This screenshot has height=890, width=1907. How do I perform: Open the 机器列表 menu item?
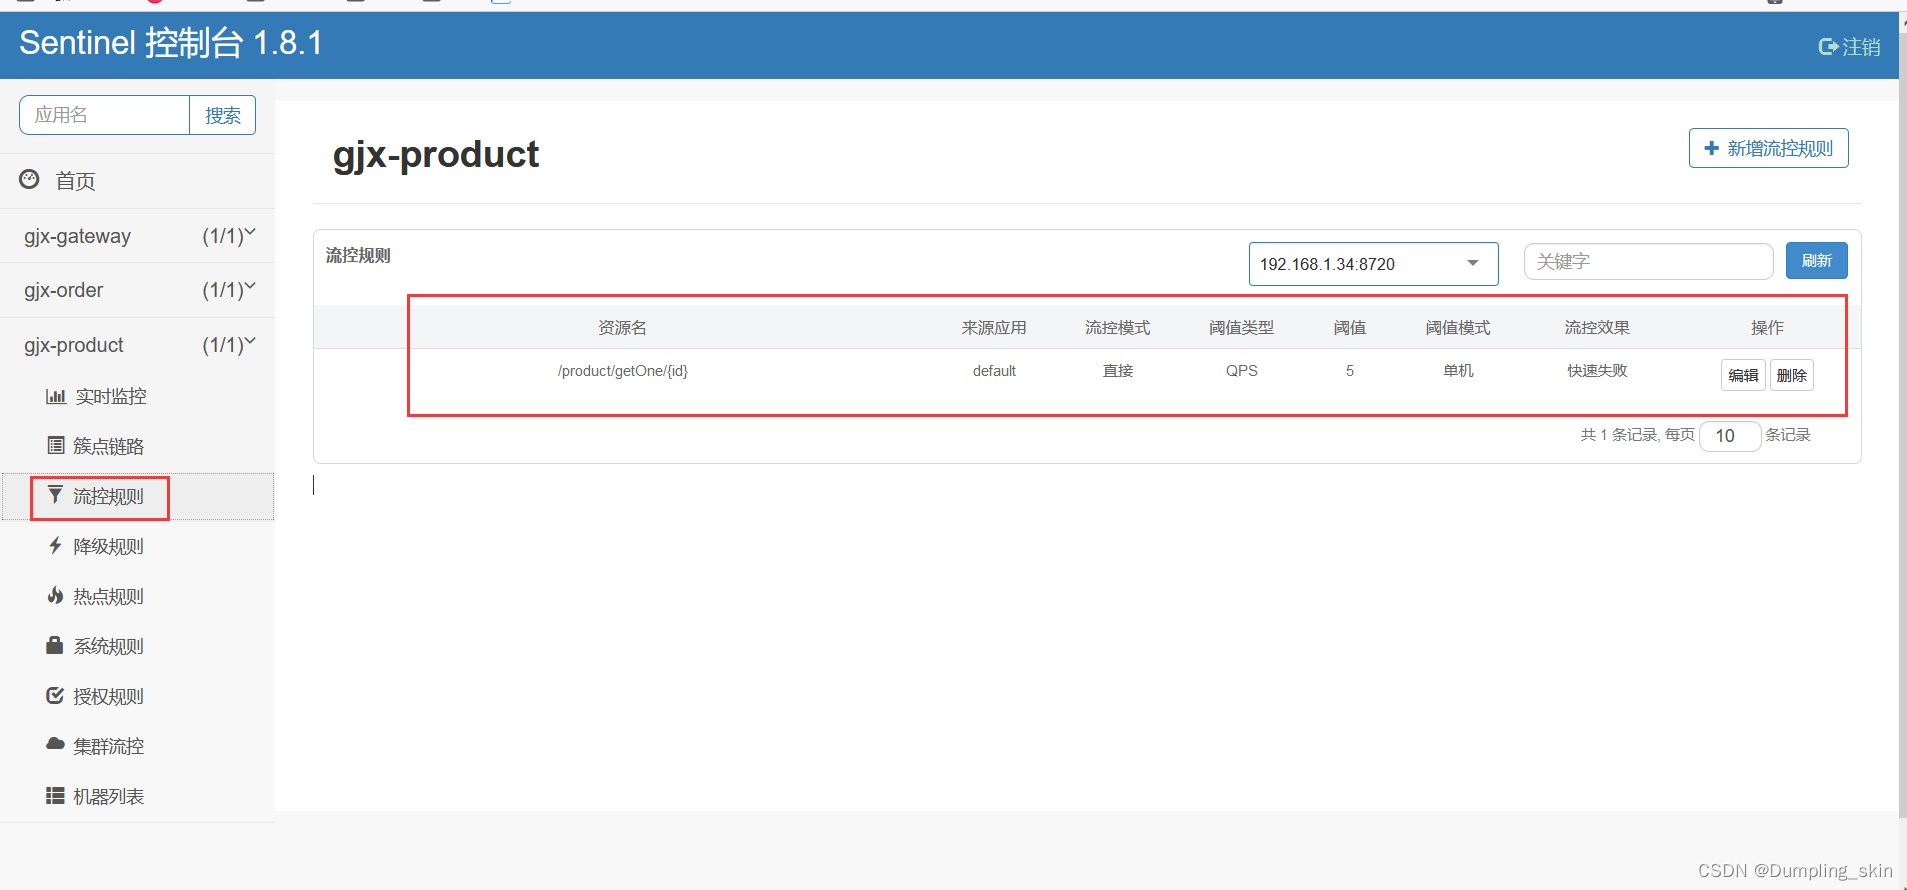pyautogui.click(x=137, y=796)
